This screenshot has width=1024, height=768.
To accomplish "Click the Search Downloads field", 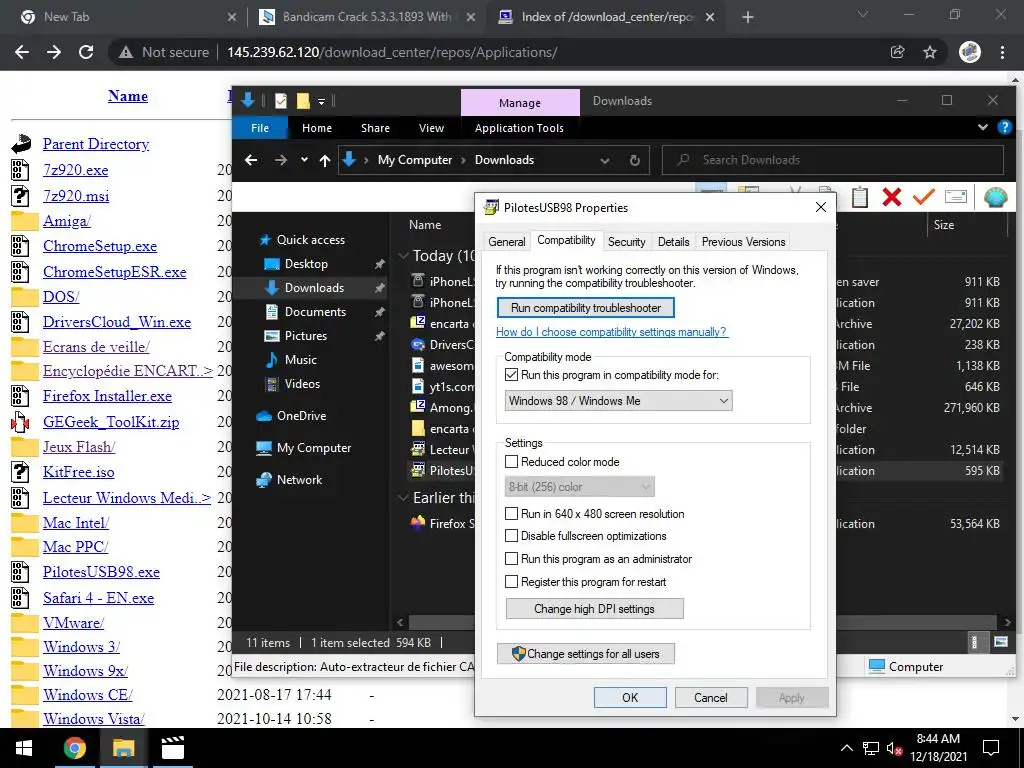I will 833,160.
